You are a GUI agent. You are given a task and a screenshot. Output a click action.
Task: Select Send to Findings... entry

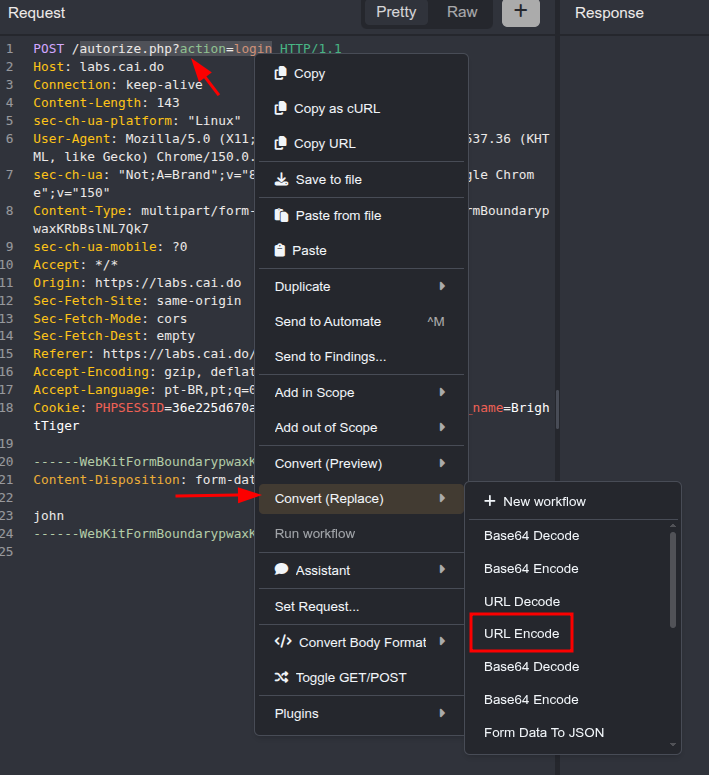point(361,357)
